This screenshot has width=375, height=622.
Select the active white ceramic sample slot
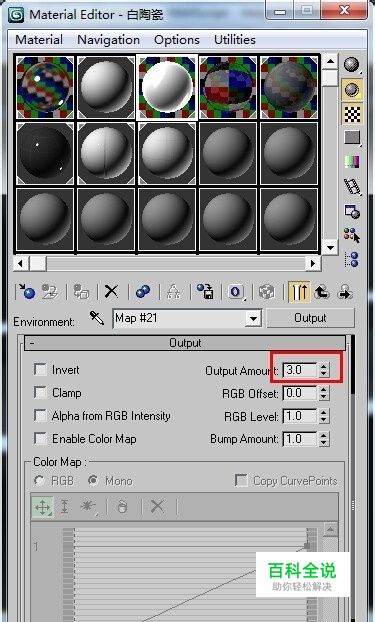[x=167, y=87]
